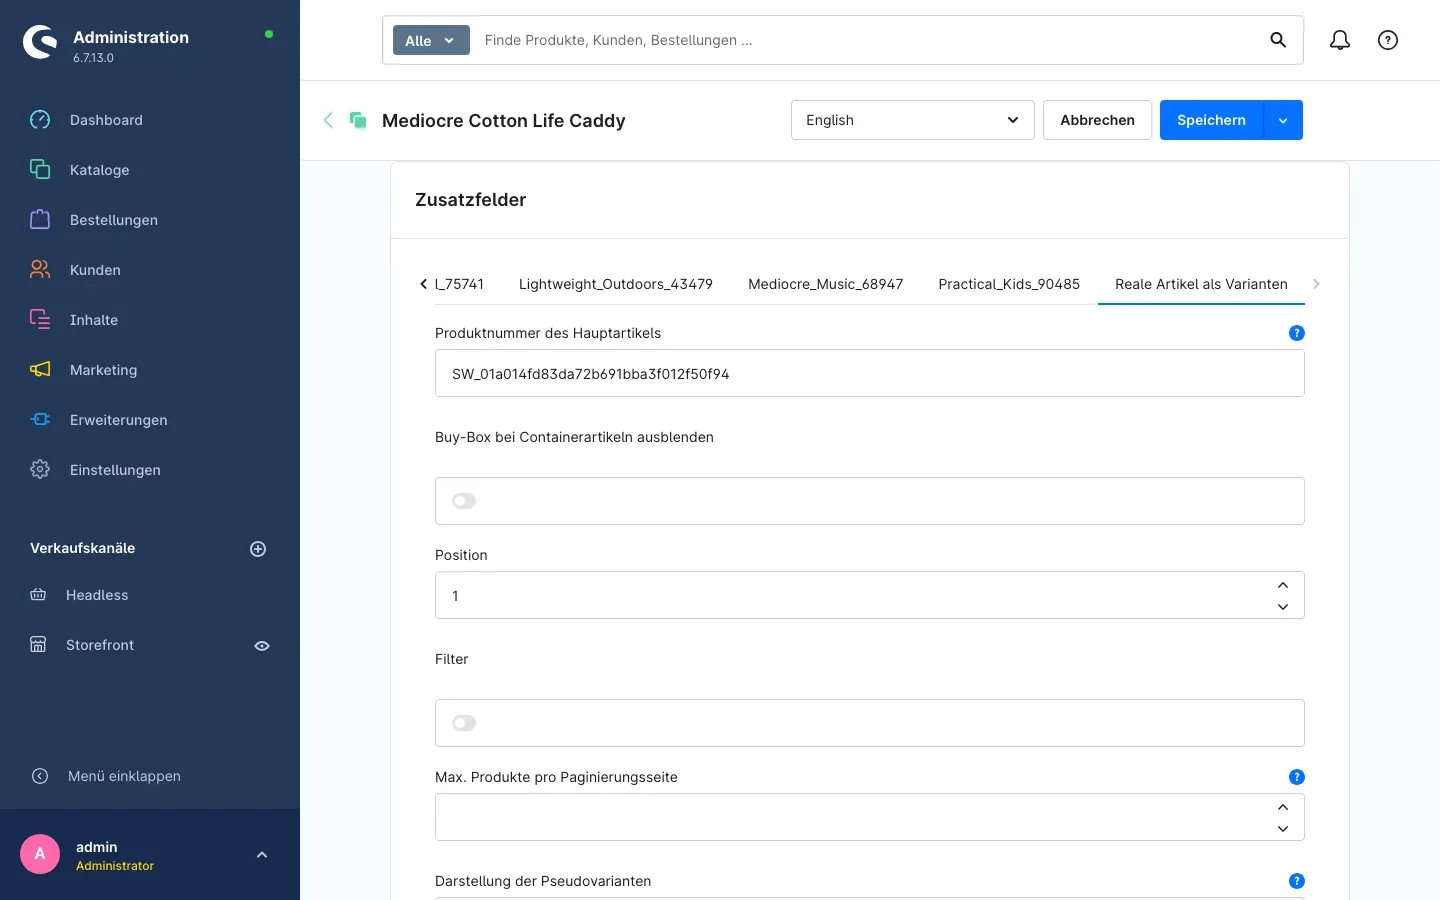Click the Headless basket icon
This screenshot has width=1440, height=900.
coord(38,595)
